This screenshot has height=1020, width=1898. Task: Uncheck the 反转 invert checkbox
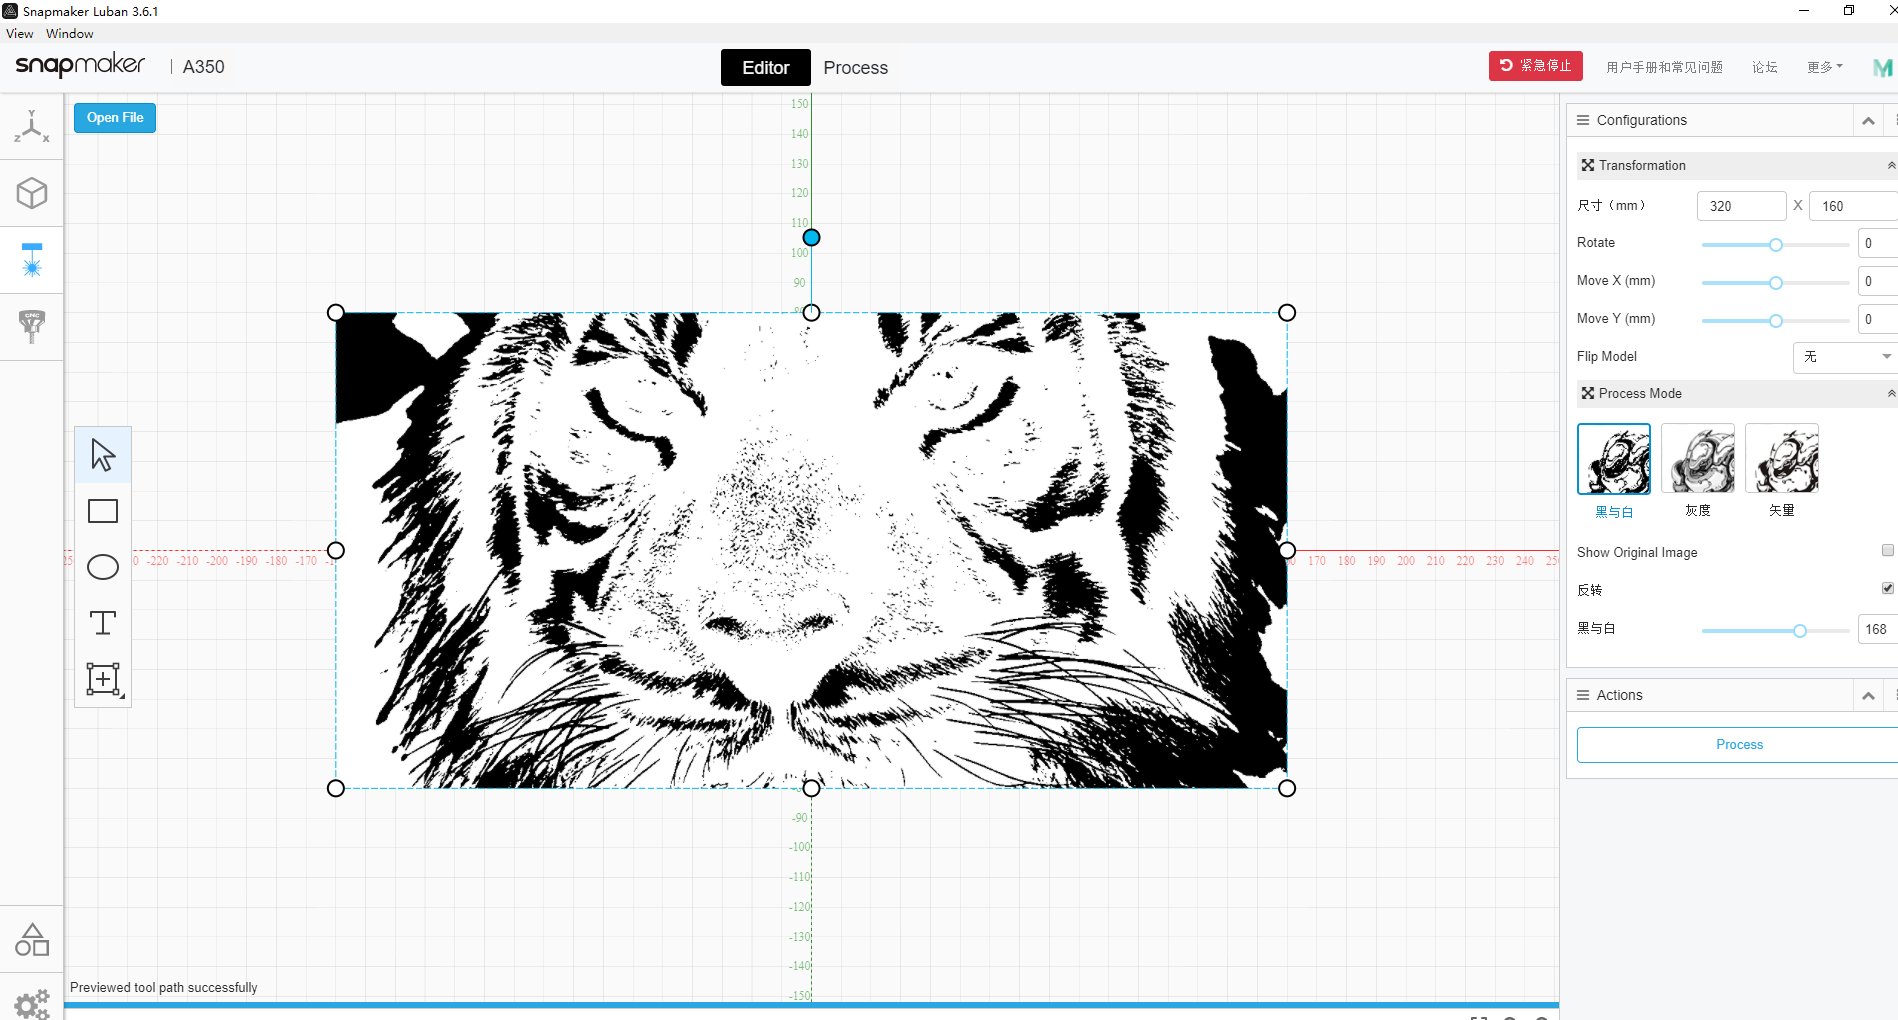1887,588
